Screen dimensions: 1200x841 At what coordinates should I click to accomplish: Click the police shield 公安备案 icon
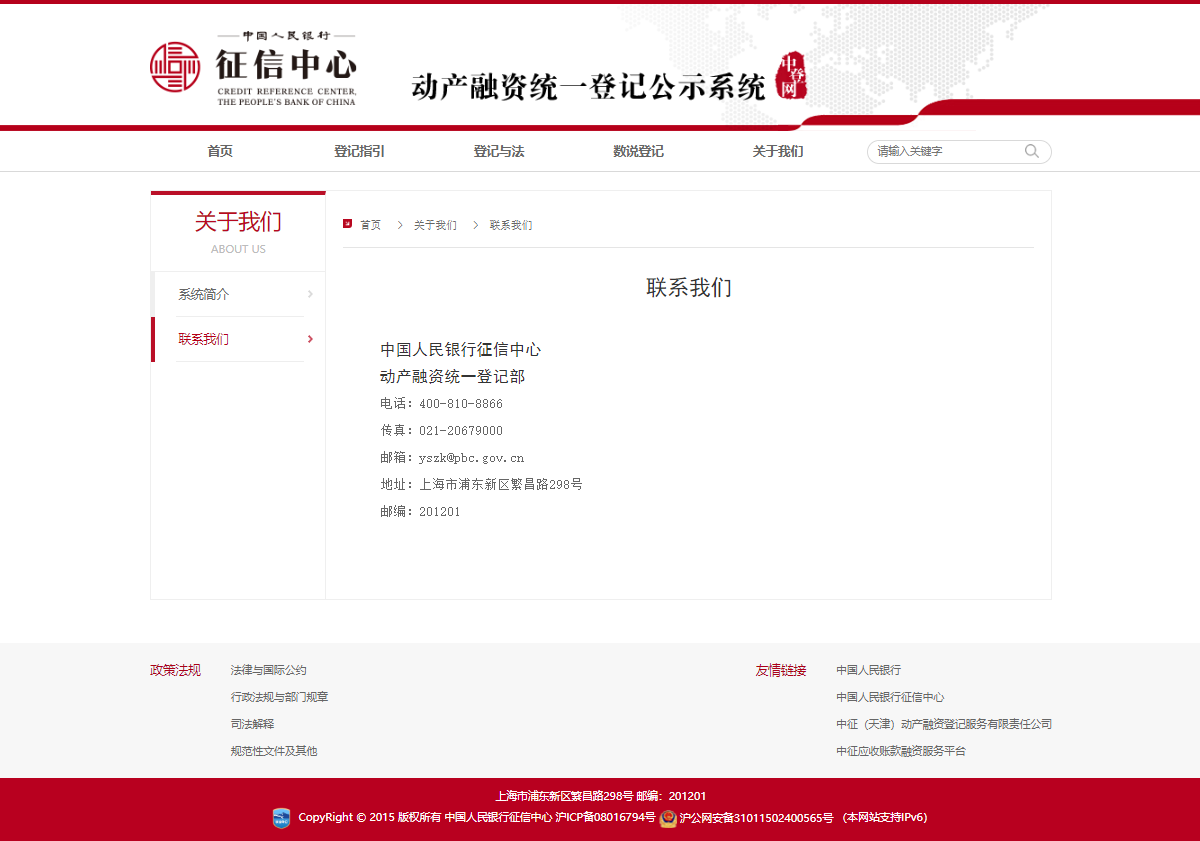click(x=668, y=818)
